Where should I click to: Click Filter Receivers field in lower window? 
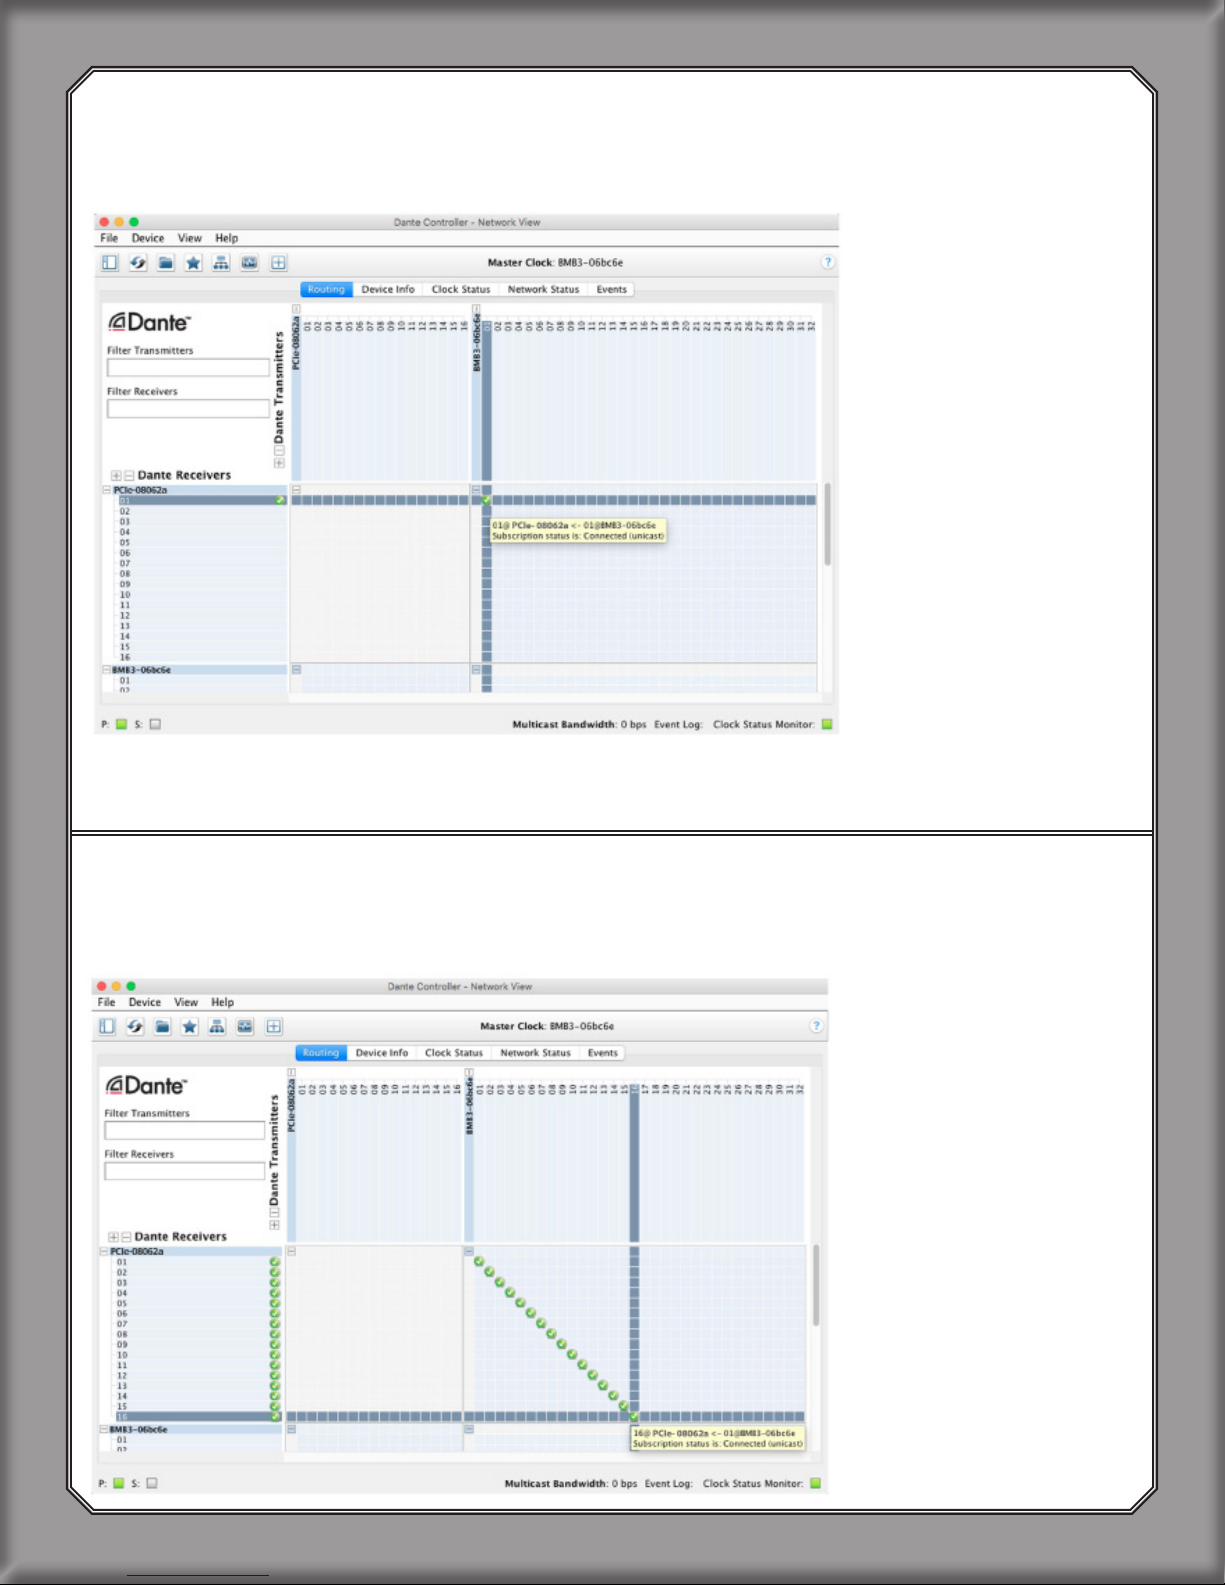(185, 1171)
